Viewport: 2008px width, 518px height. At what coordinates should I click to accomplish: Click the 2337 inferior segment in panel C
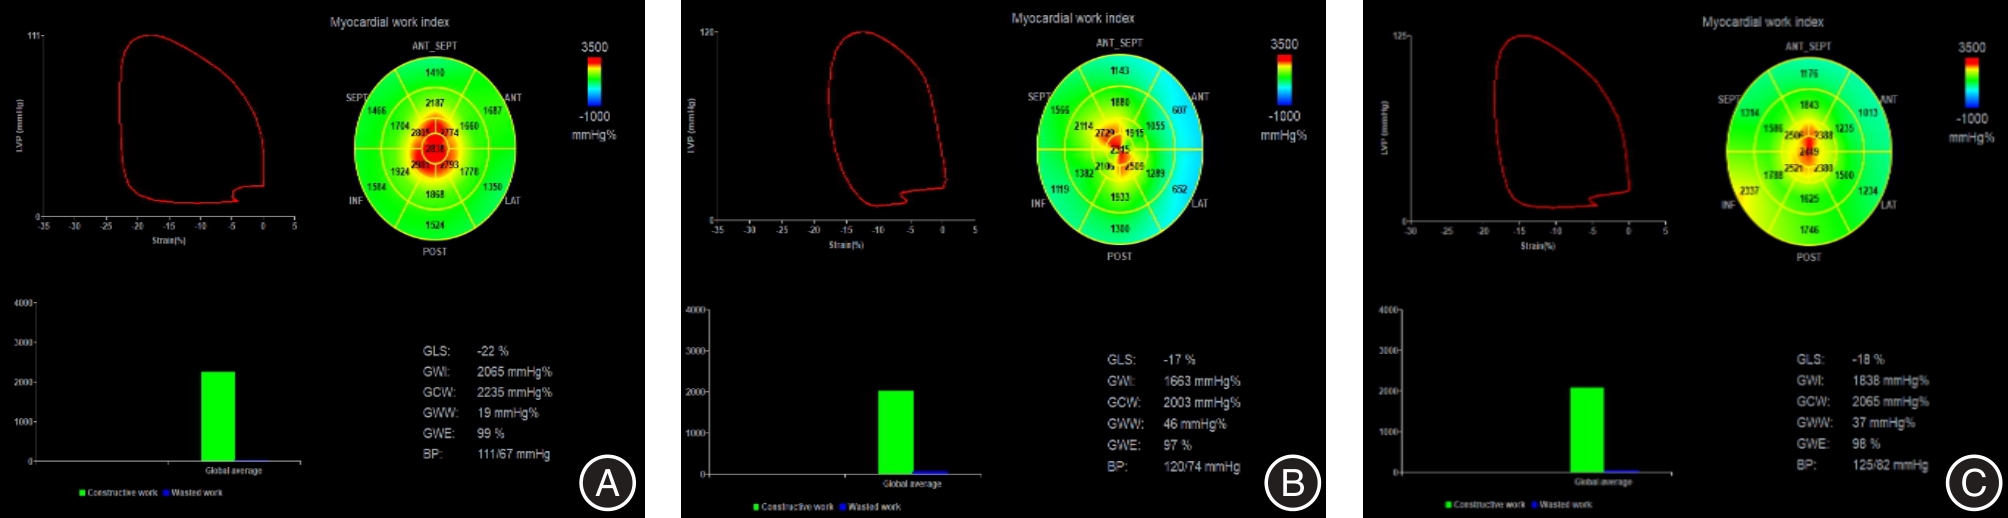pos(1749,191)
